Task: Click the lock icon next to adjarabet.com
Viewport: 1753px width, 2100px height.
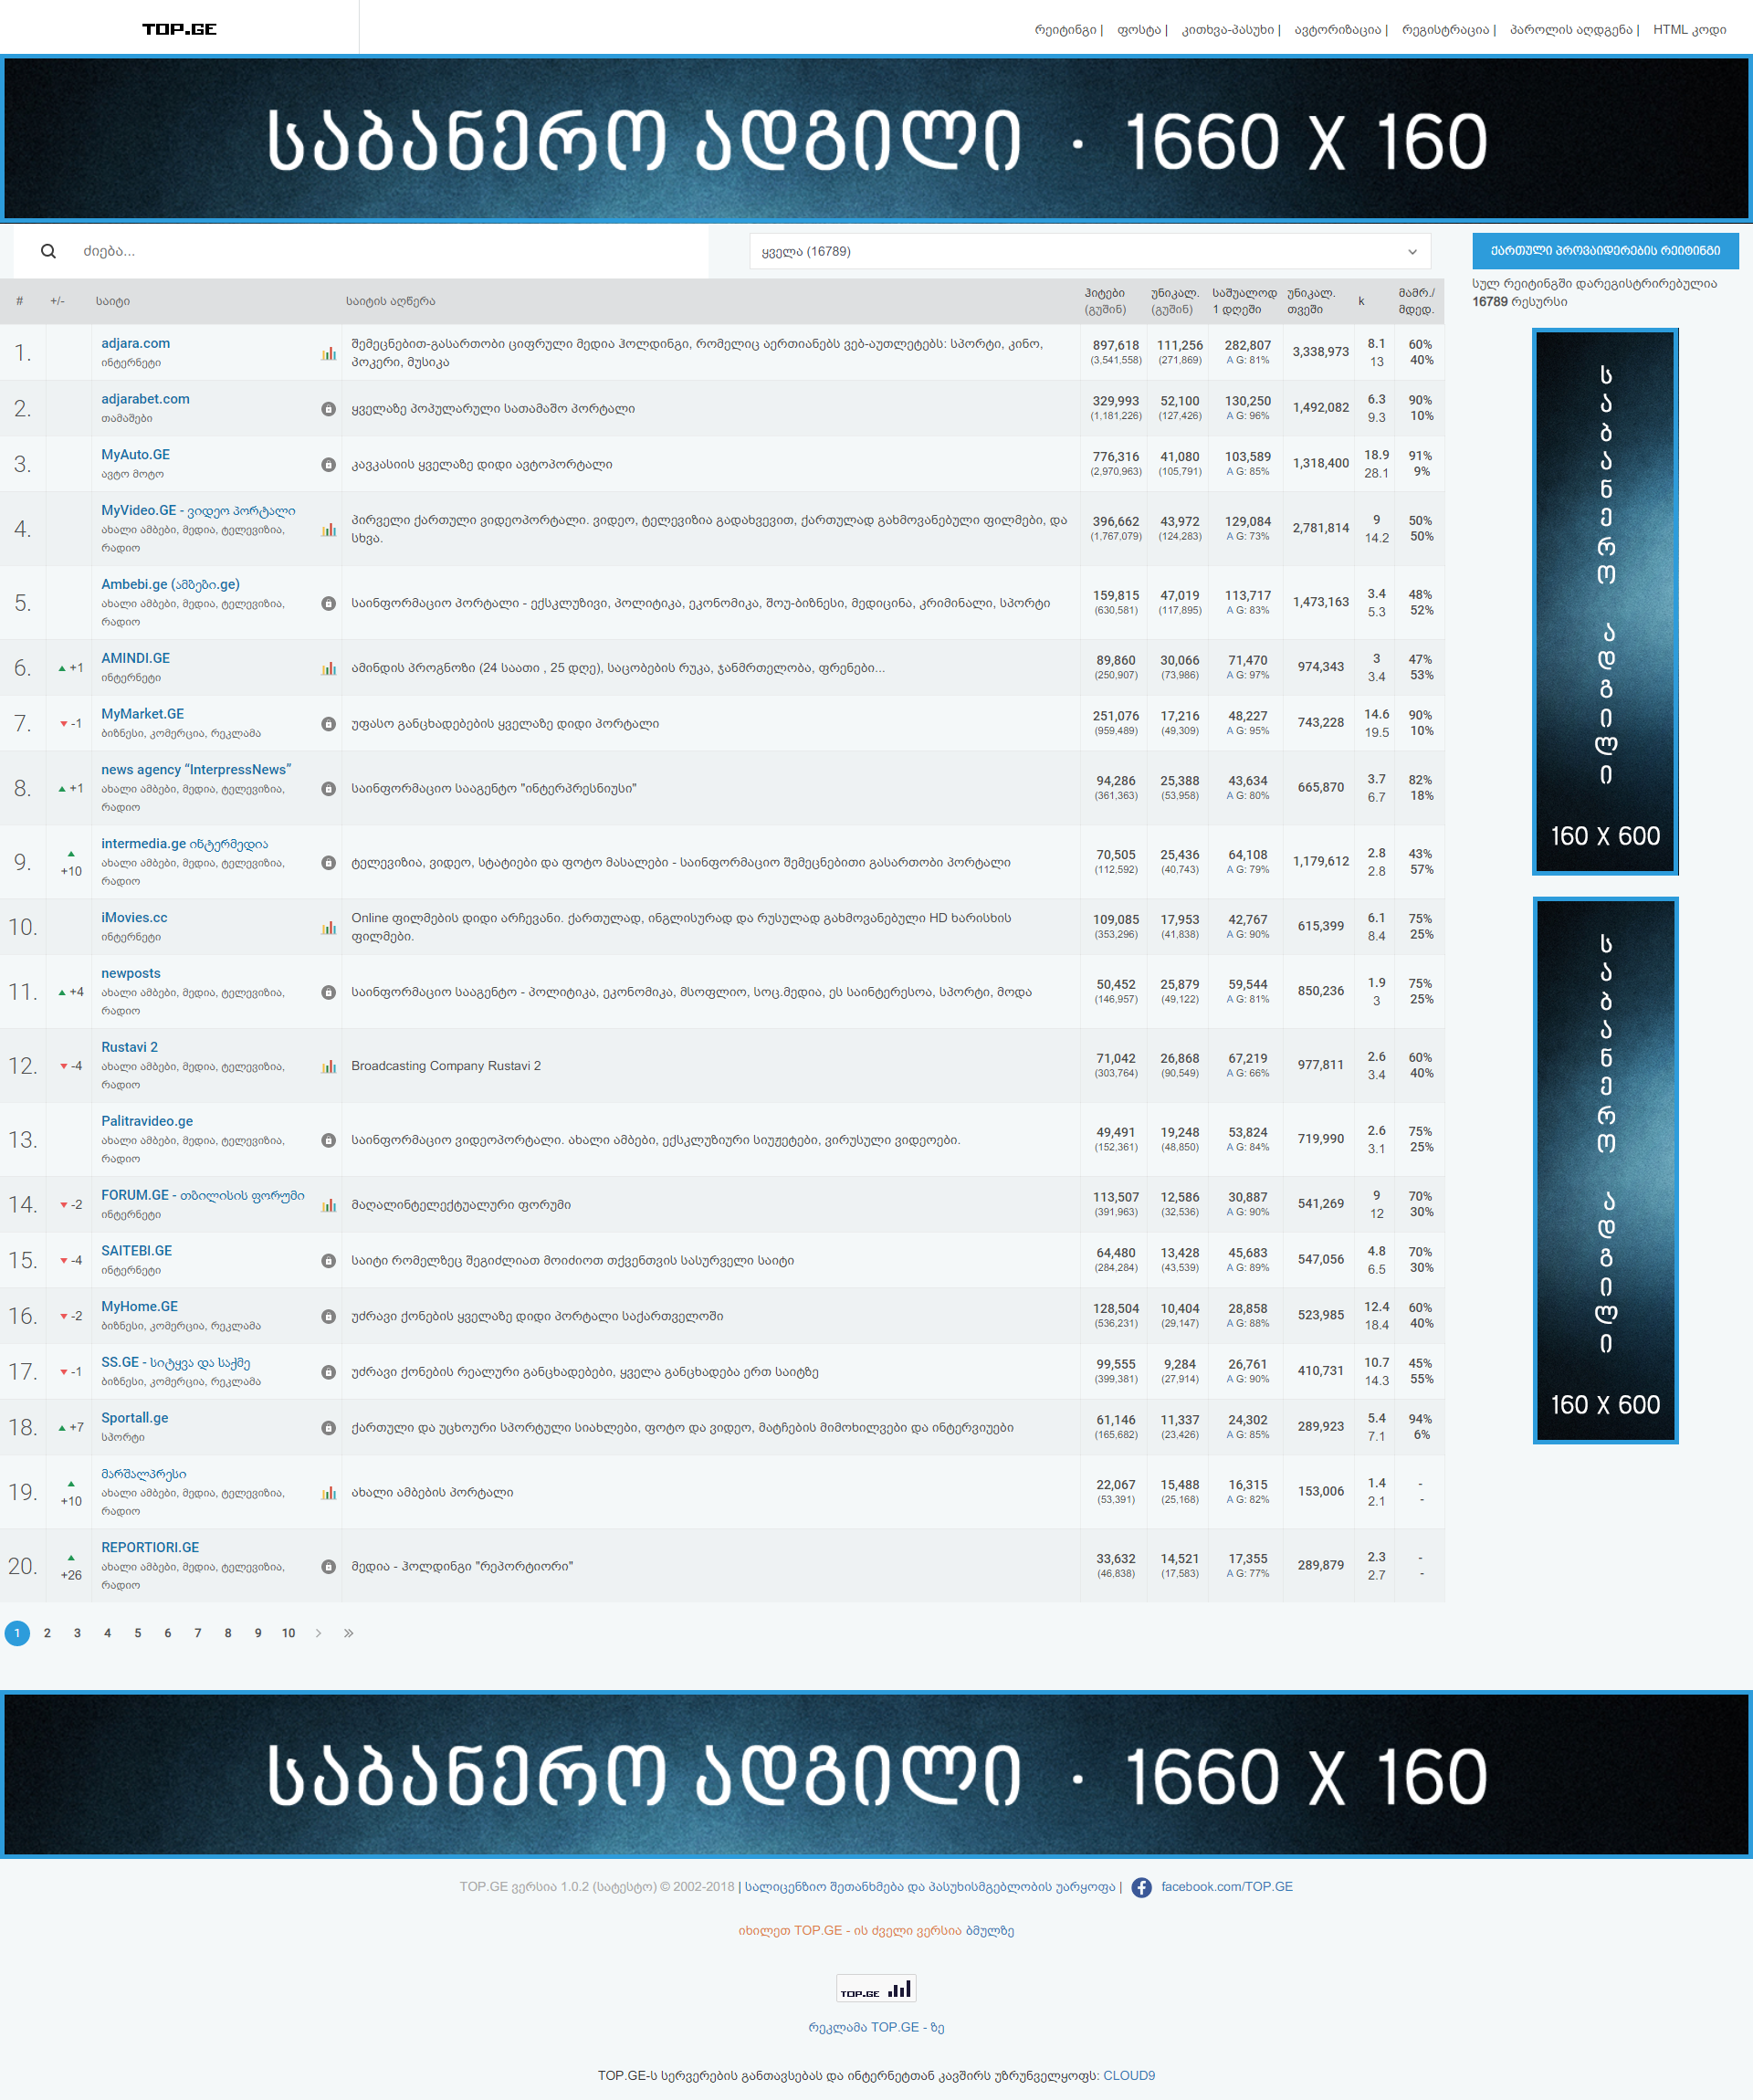Action: 328,409
